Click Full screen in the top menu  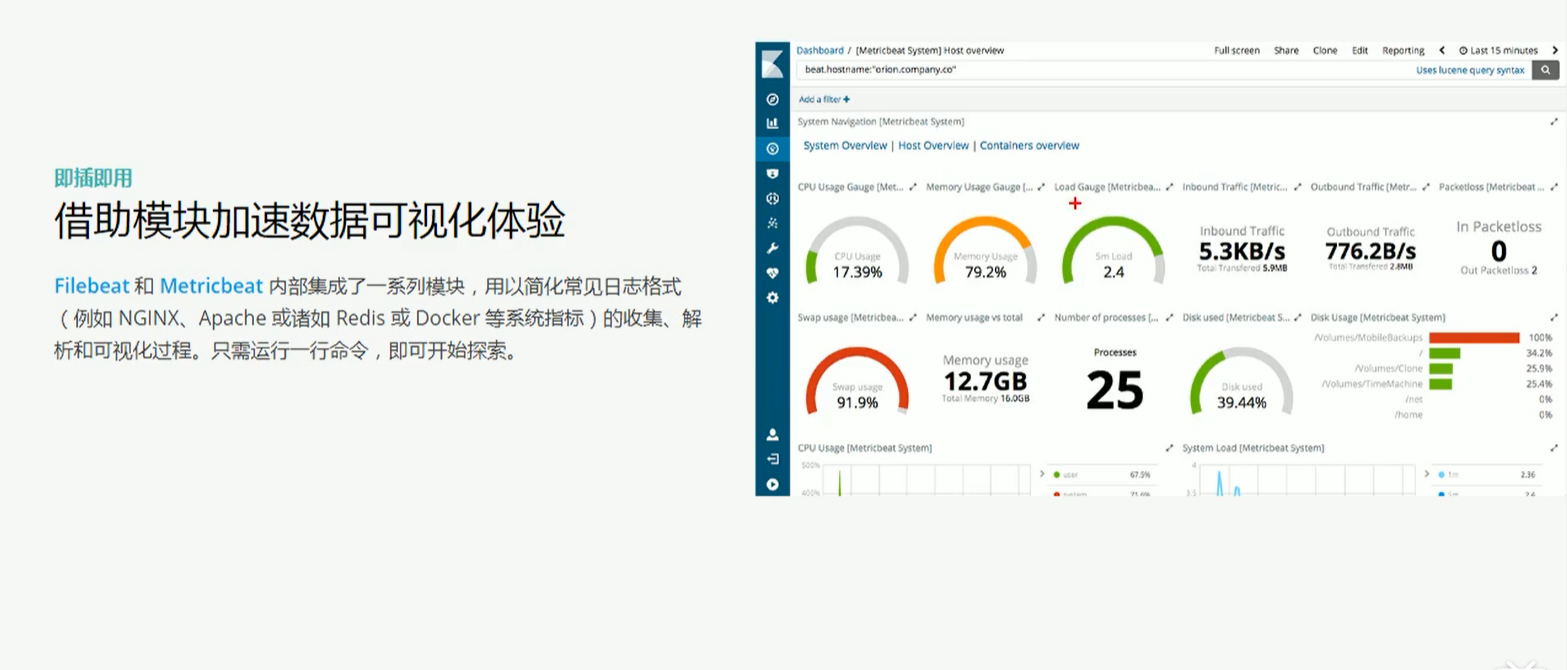(x=1237, y=50)
